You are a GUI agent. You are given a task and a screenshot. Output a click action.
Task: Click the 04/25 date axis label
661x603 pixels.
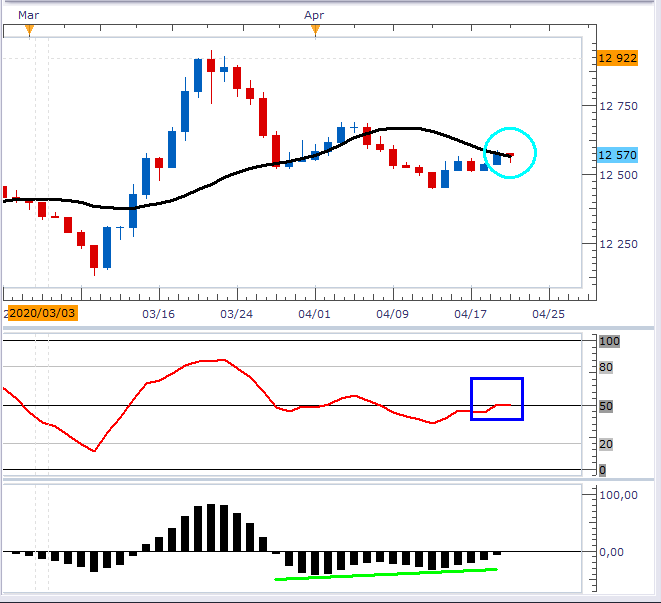pos(548,314)
